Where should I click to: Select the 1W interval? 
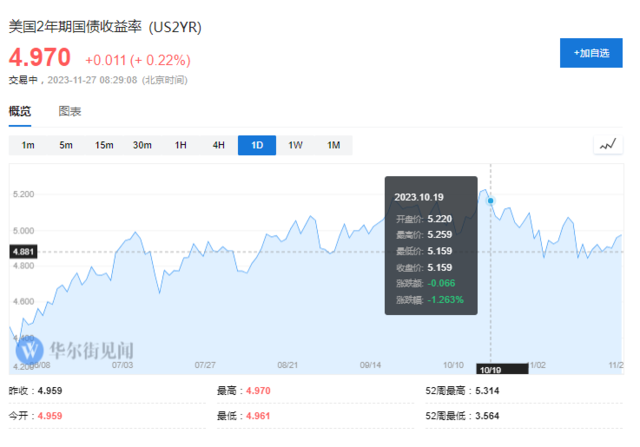[295, 145]
